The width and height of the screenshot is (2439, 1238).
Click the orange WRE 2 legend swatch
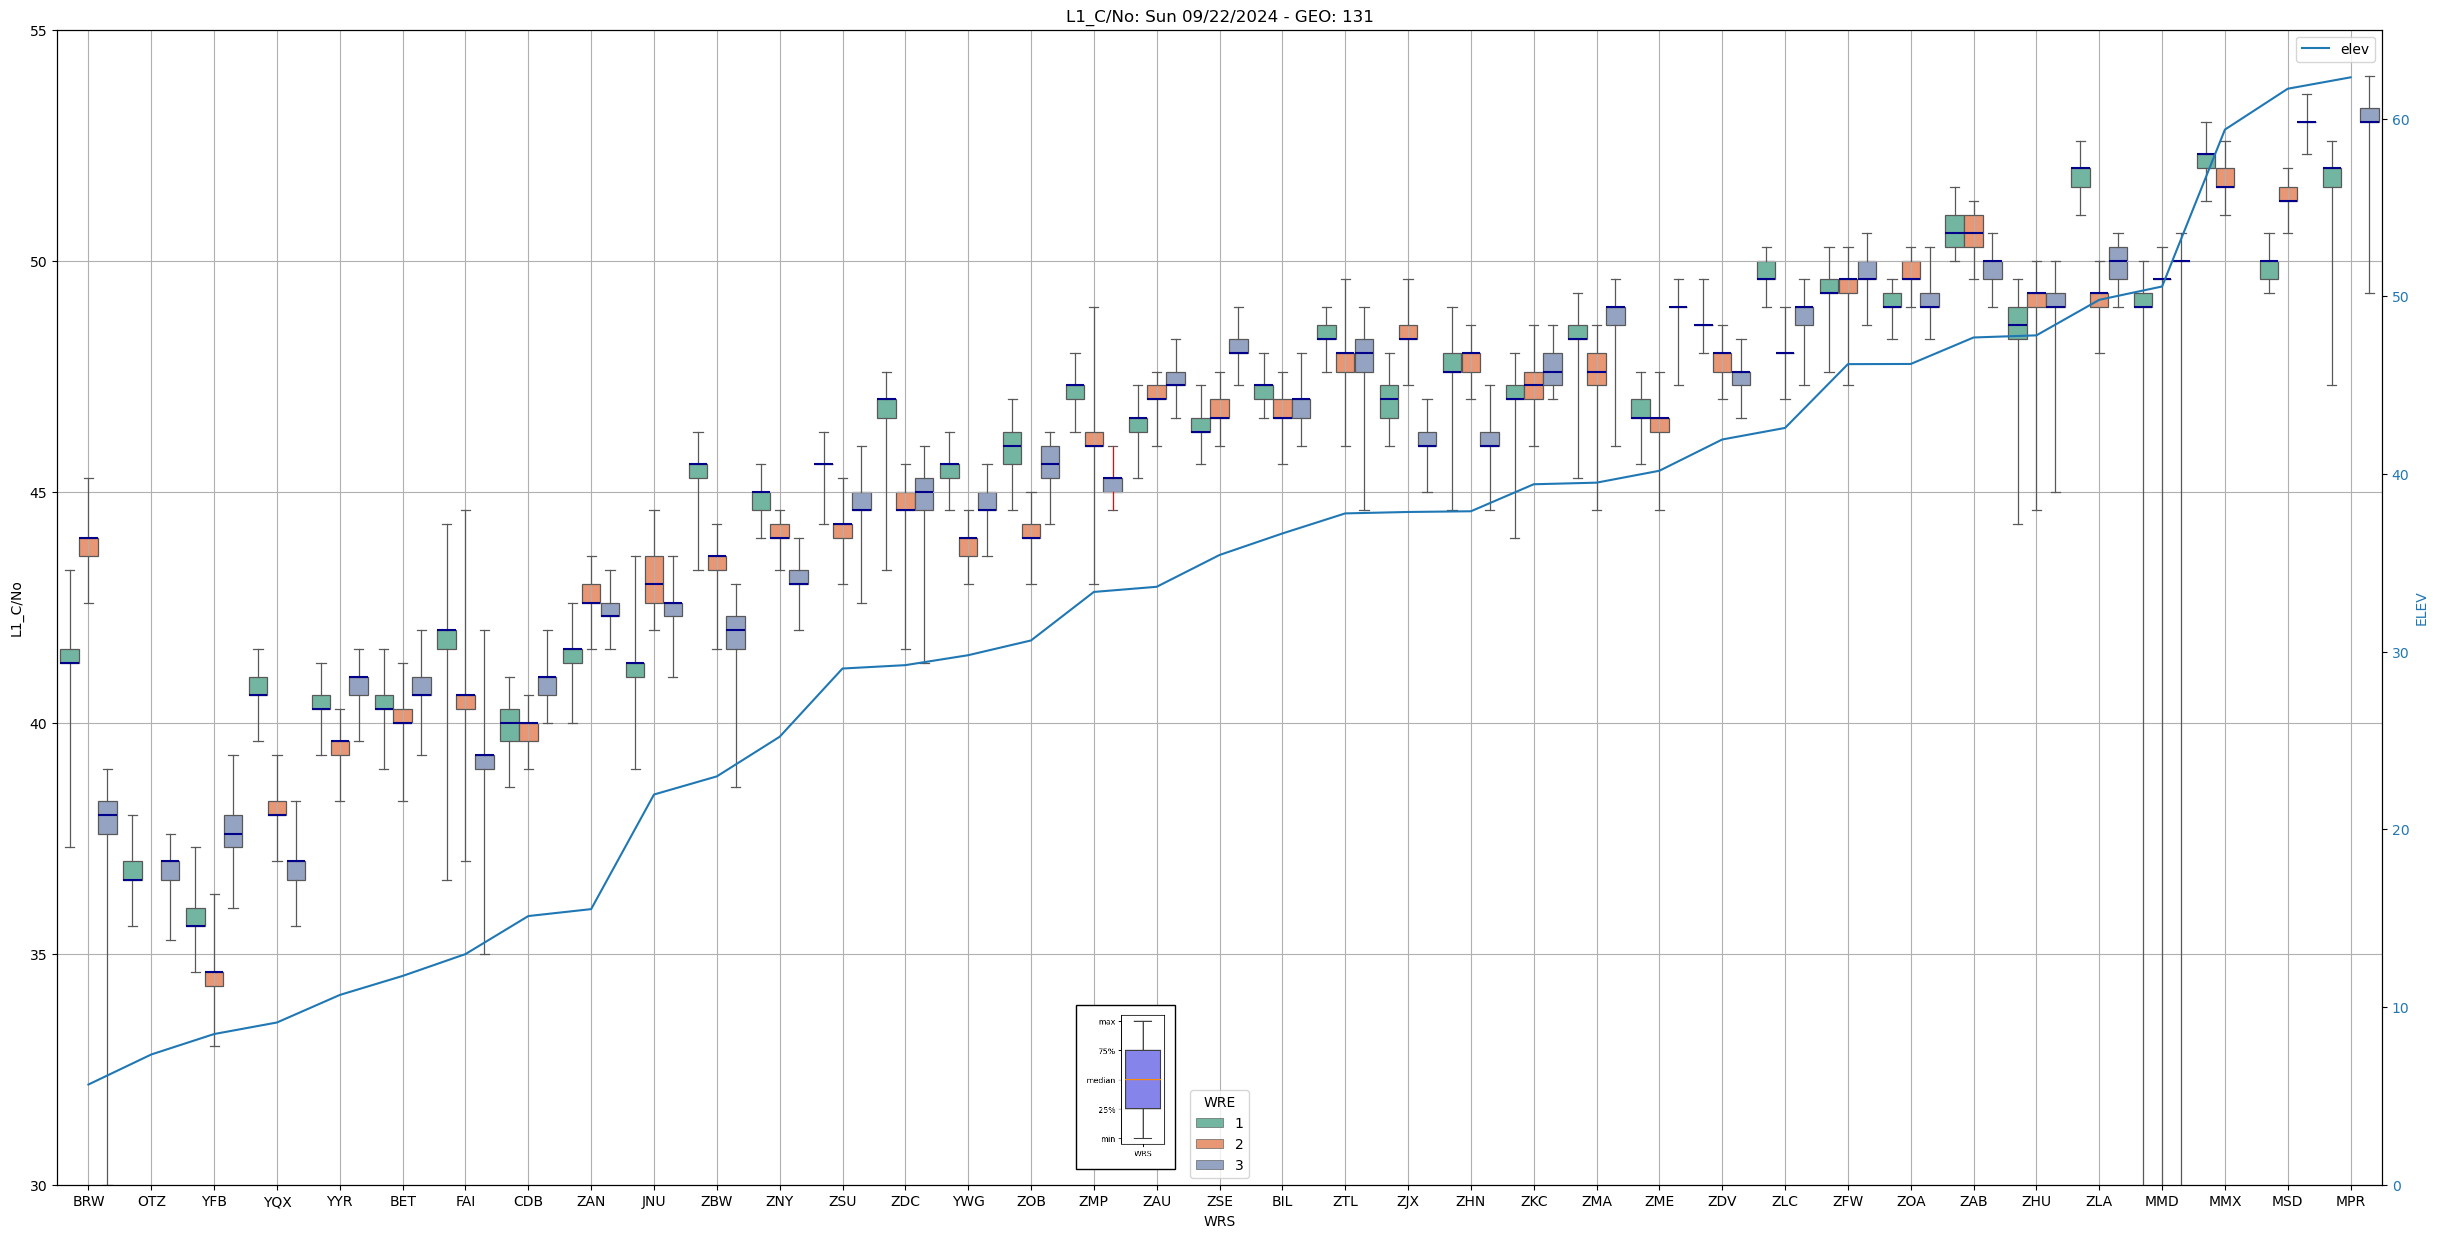click(1209, 1144)
